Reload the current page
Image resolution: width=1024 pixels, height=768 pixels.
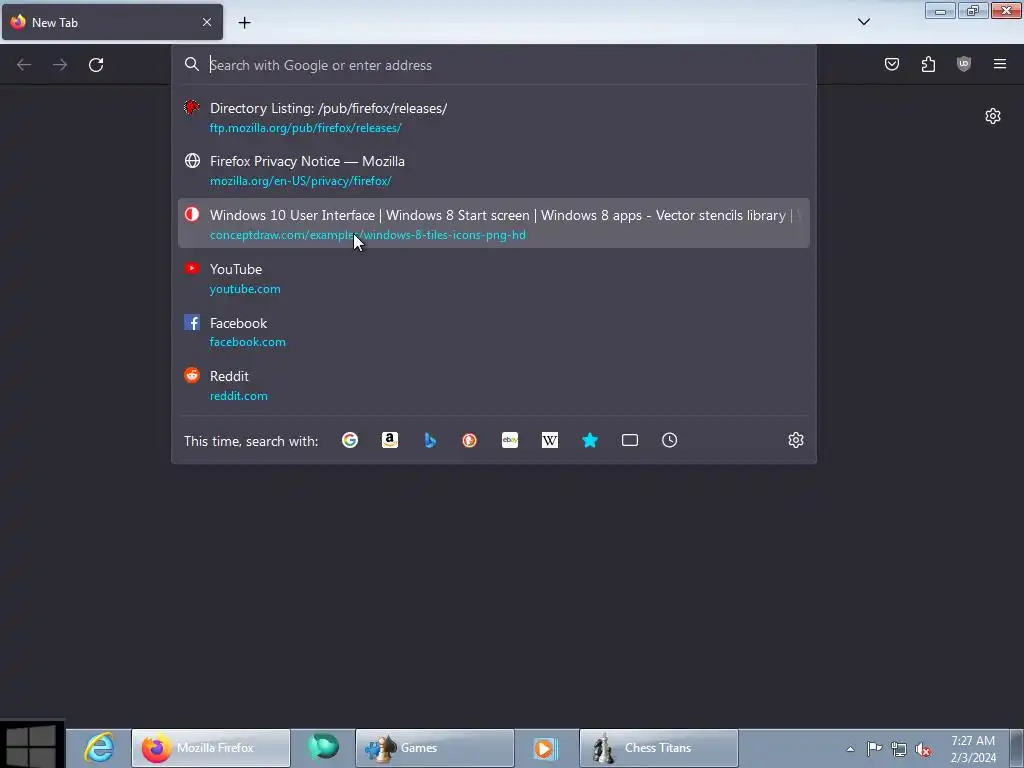coord(96,65)
